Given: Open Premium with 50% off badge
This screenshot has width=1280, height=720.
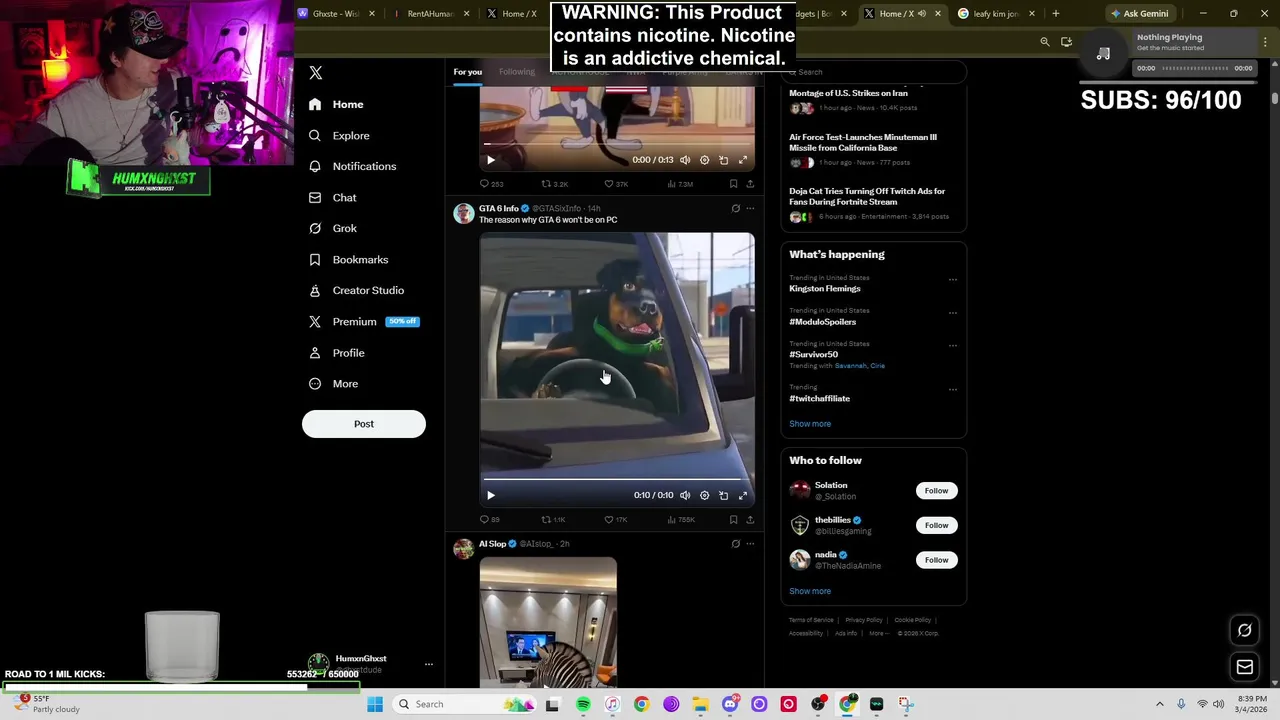Looking at the screenshot, I should 364,321.
